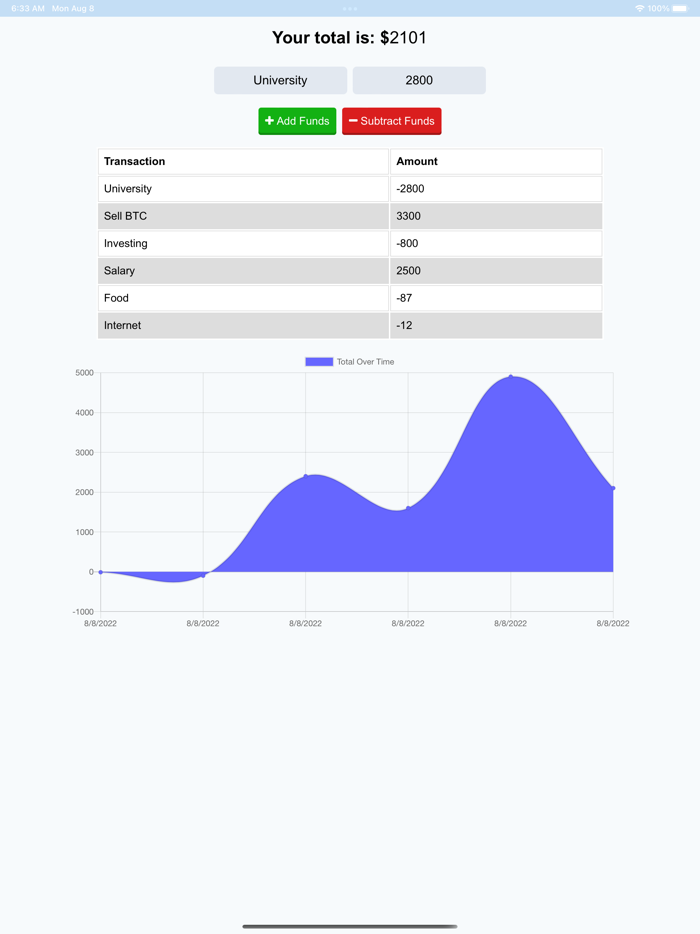Click the final chart data point near 2100

coord(613,488)
